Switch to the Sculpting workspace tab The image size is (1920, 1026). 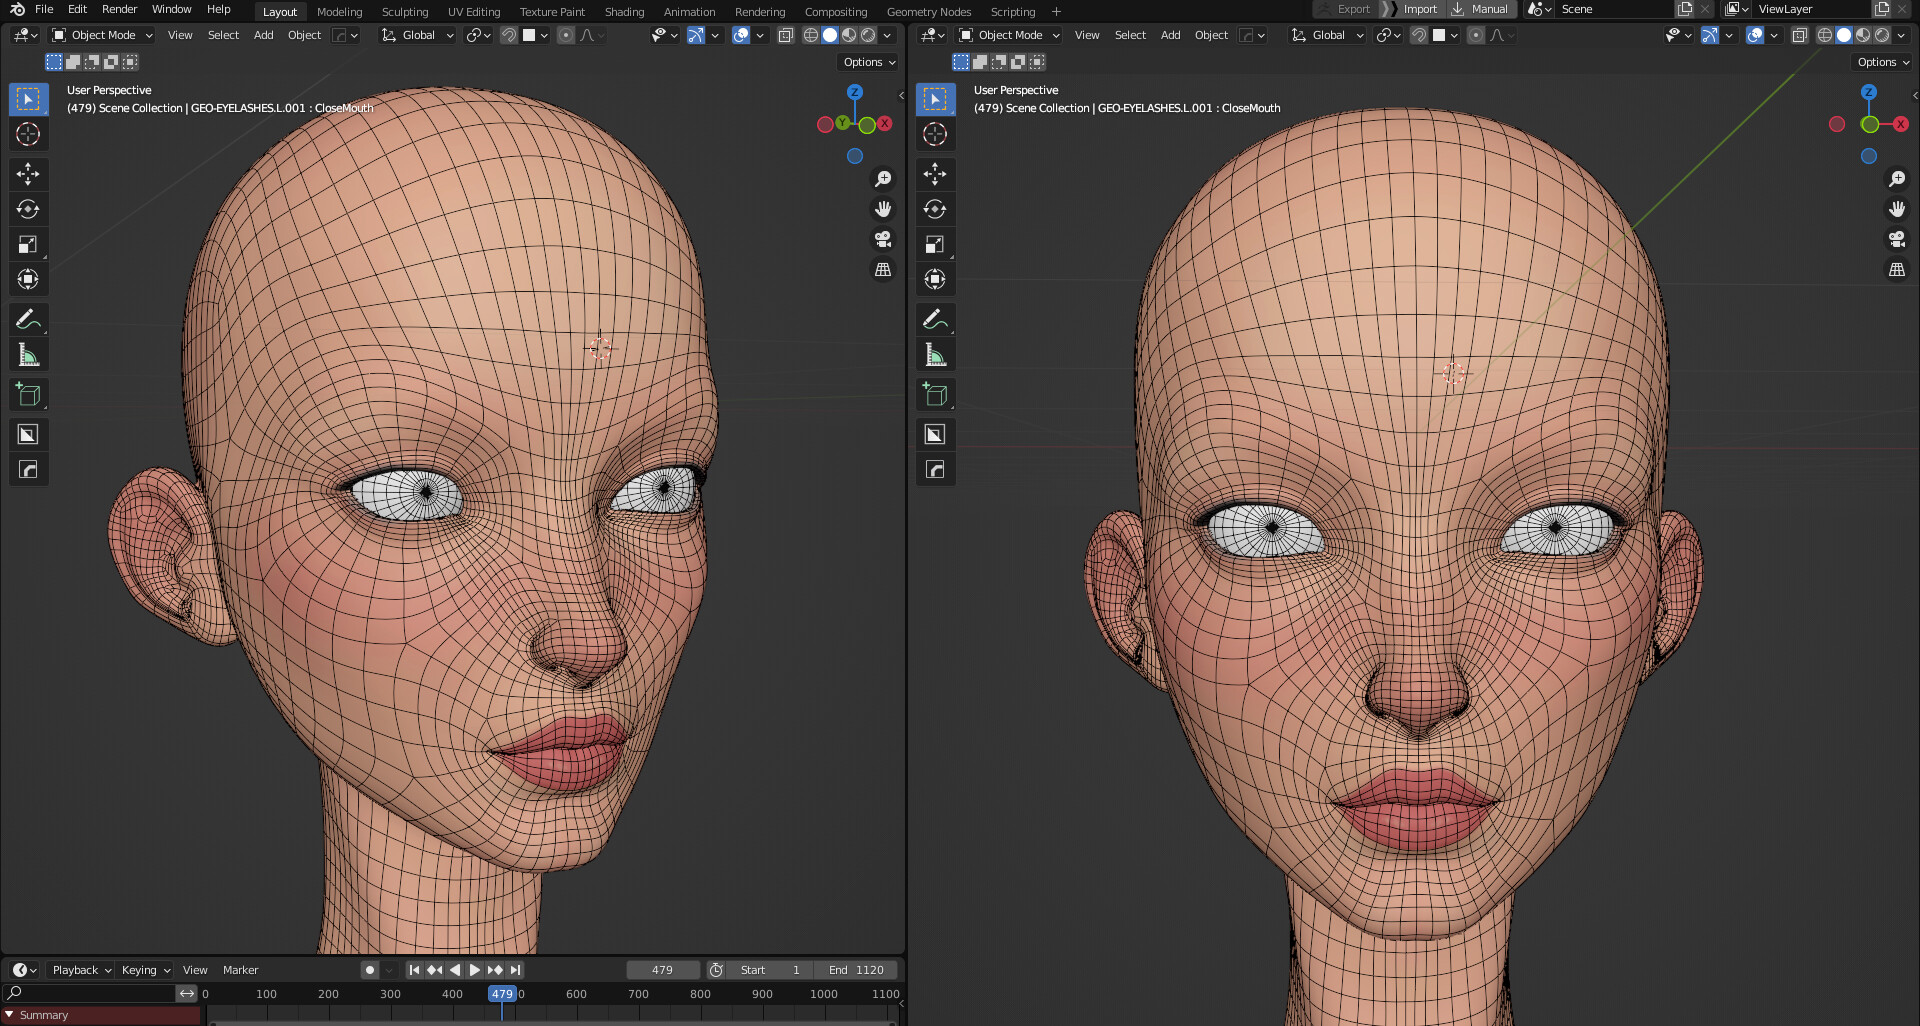click(x=405, y=11)
